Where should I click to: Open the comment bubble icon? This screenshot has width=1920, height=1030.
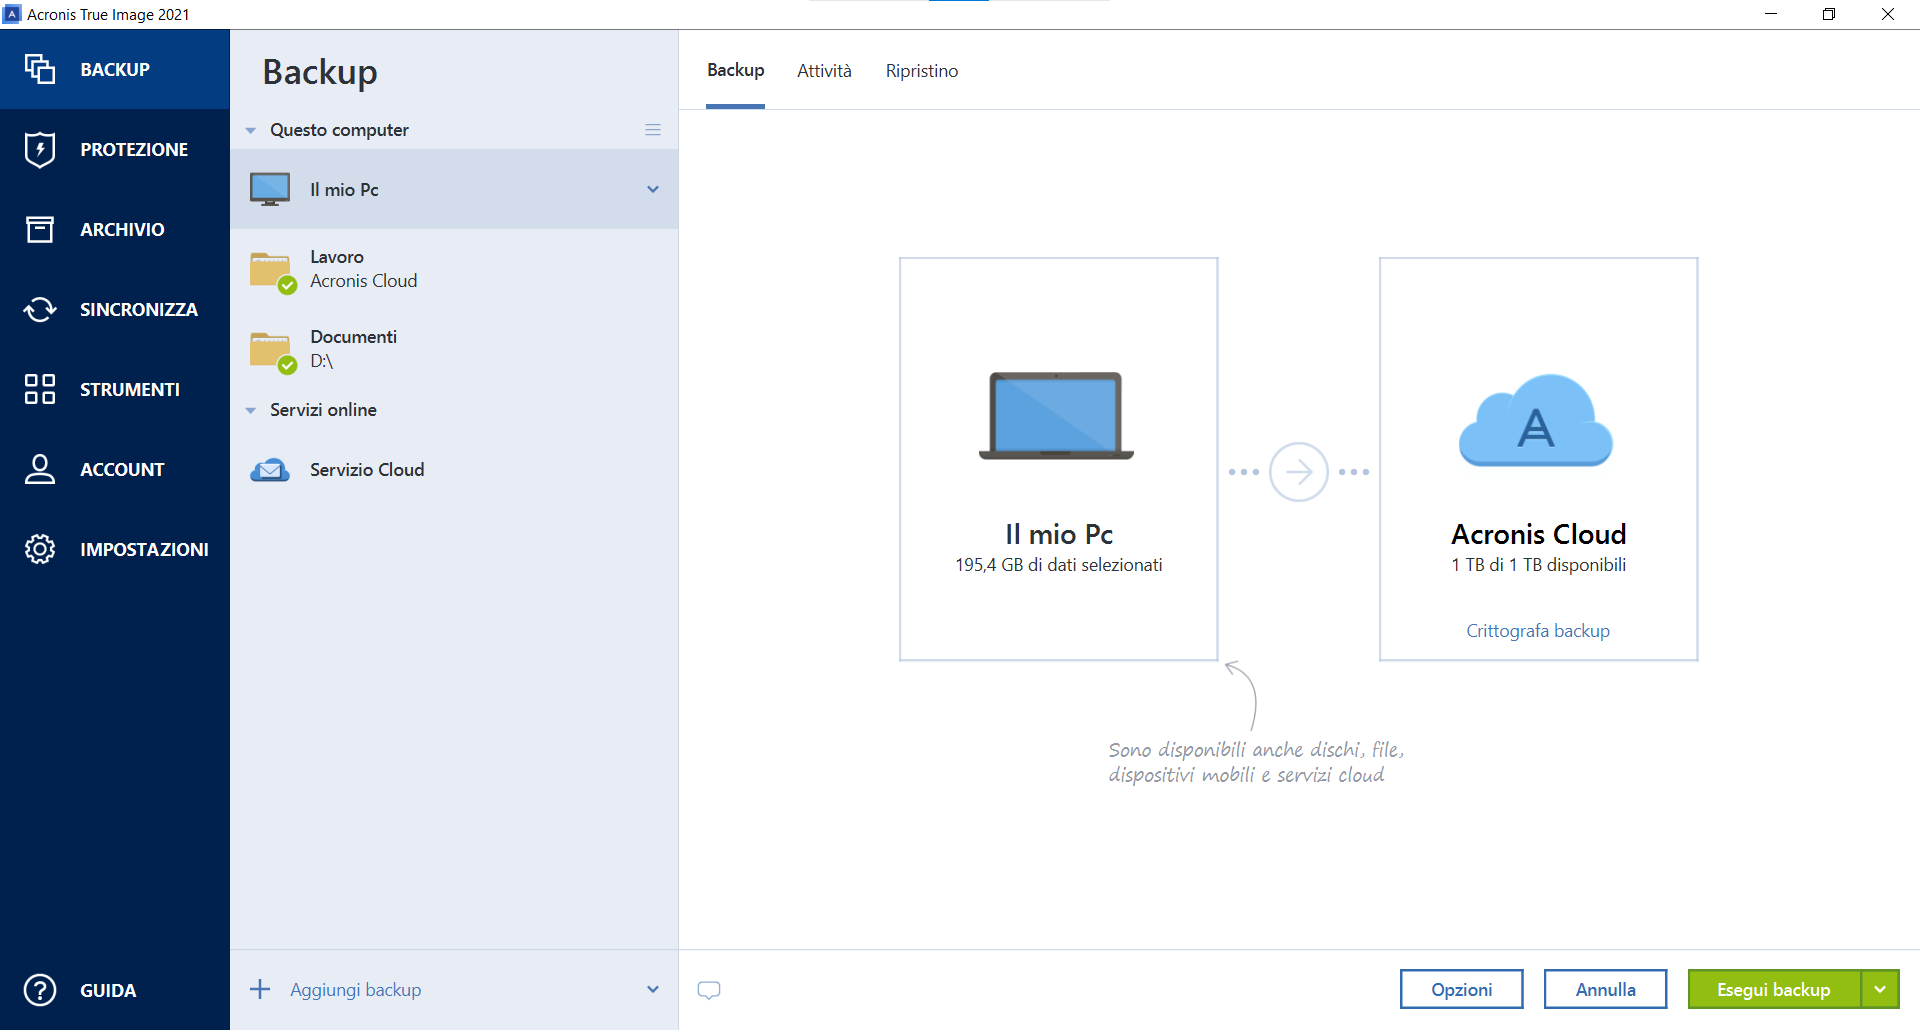coord(709,990)
